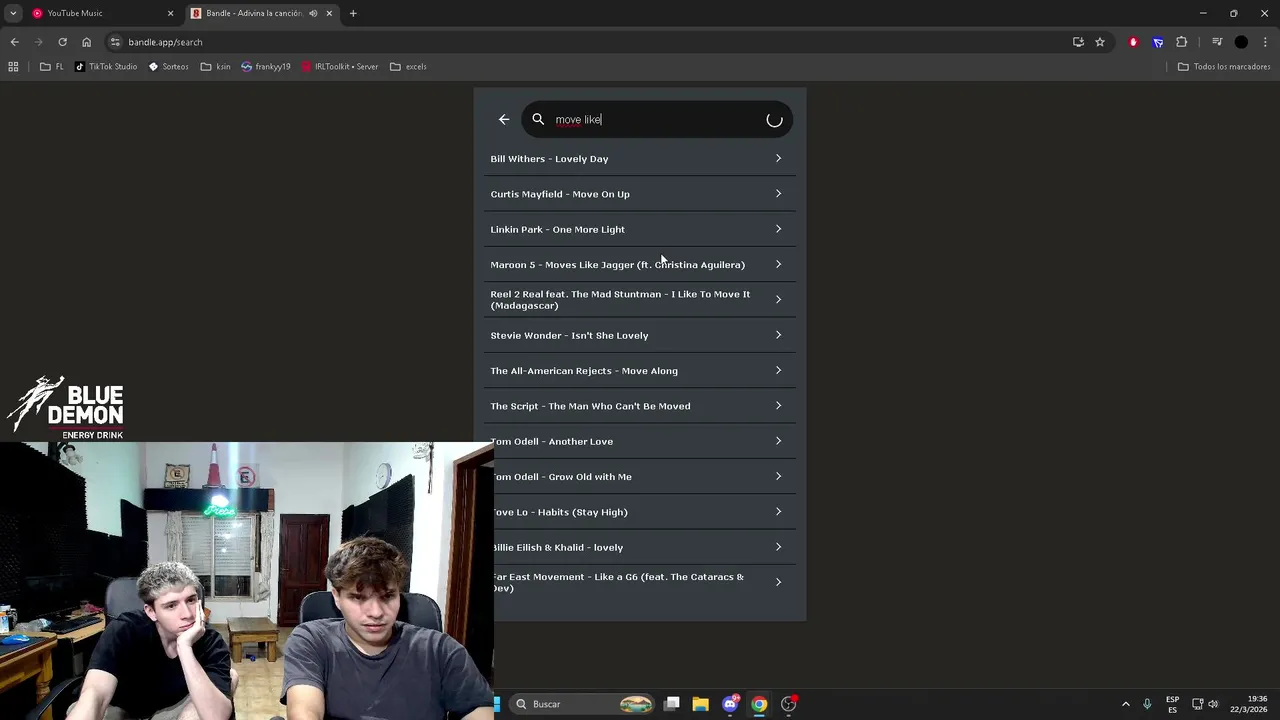Install app icon in address bar
The image size is (1280, 720).
pos(1078,42)
